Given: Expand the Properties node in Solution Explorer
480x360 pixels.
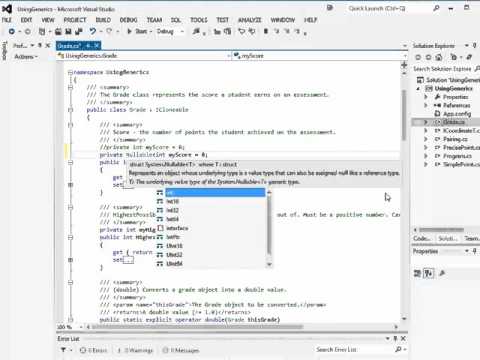Looking at the screenshot, I should [x=426, y=97].
